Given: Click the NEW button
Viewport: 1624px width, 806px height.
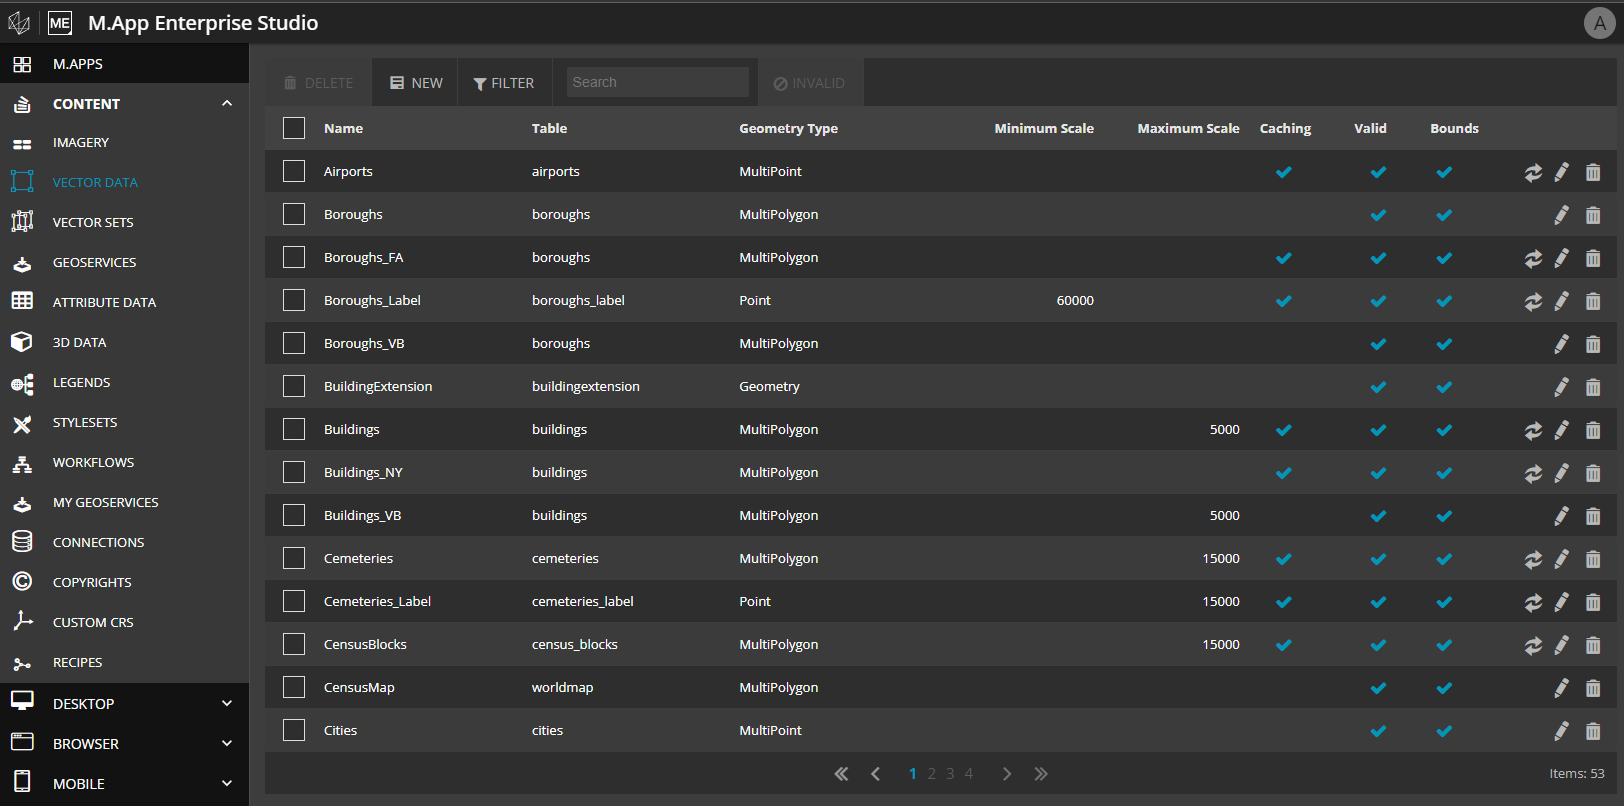Looking at the screenshot, I should [x=416, y=83].
